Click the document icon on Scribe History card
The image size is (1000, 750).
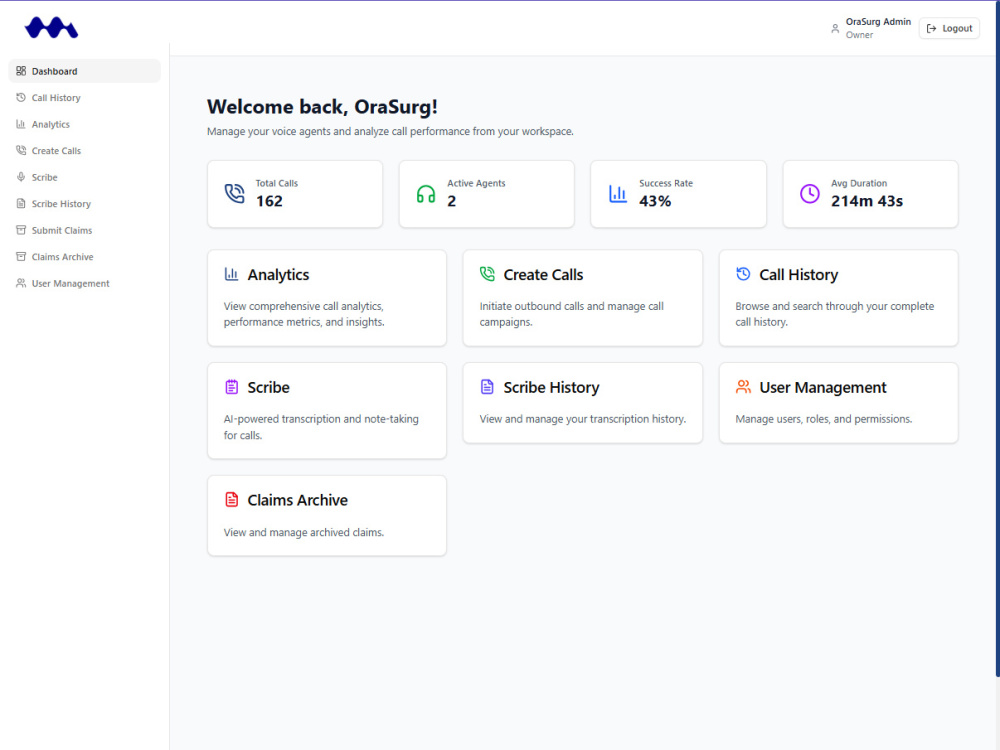click(x=487, y=387)
